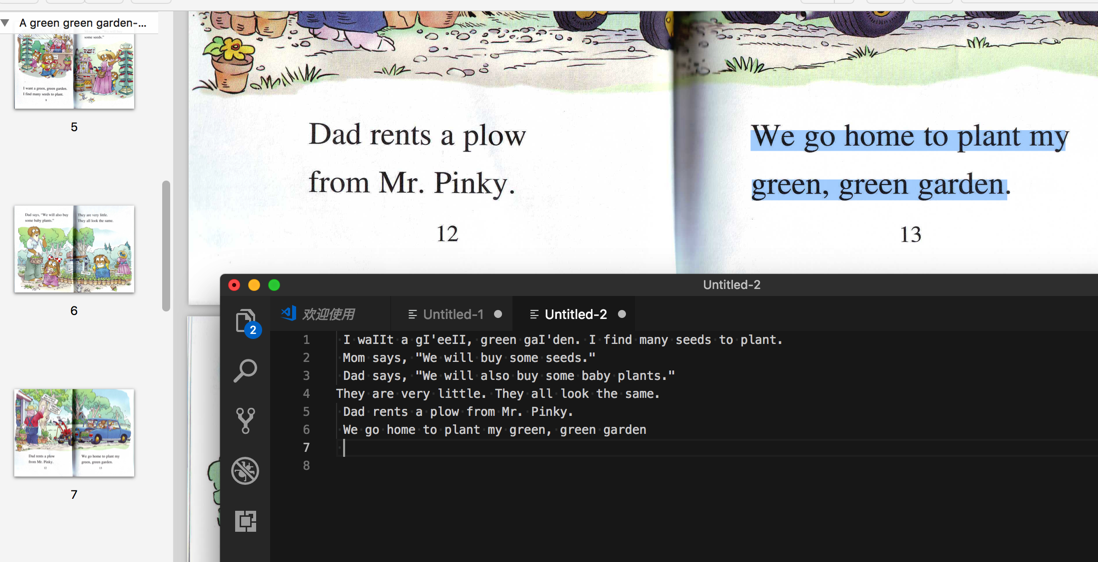Viewport: 1098px width, 562px height.
Task: Collapse the 'A green green garden' outline triangle
Action: pyautogui.click(x=5, y=23)
